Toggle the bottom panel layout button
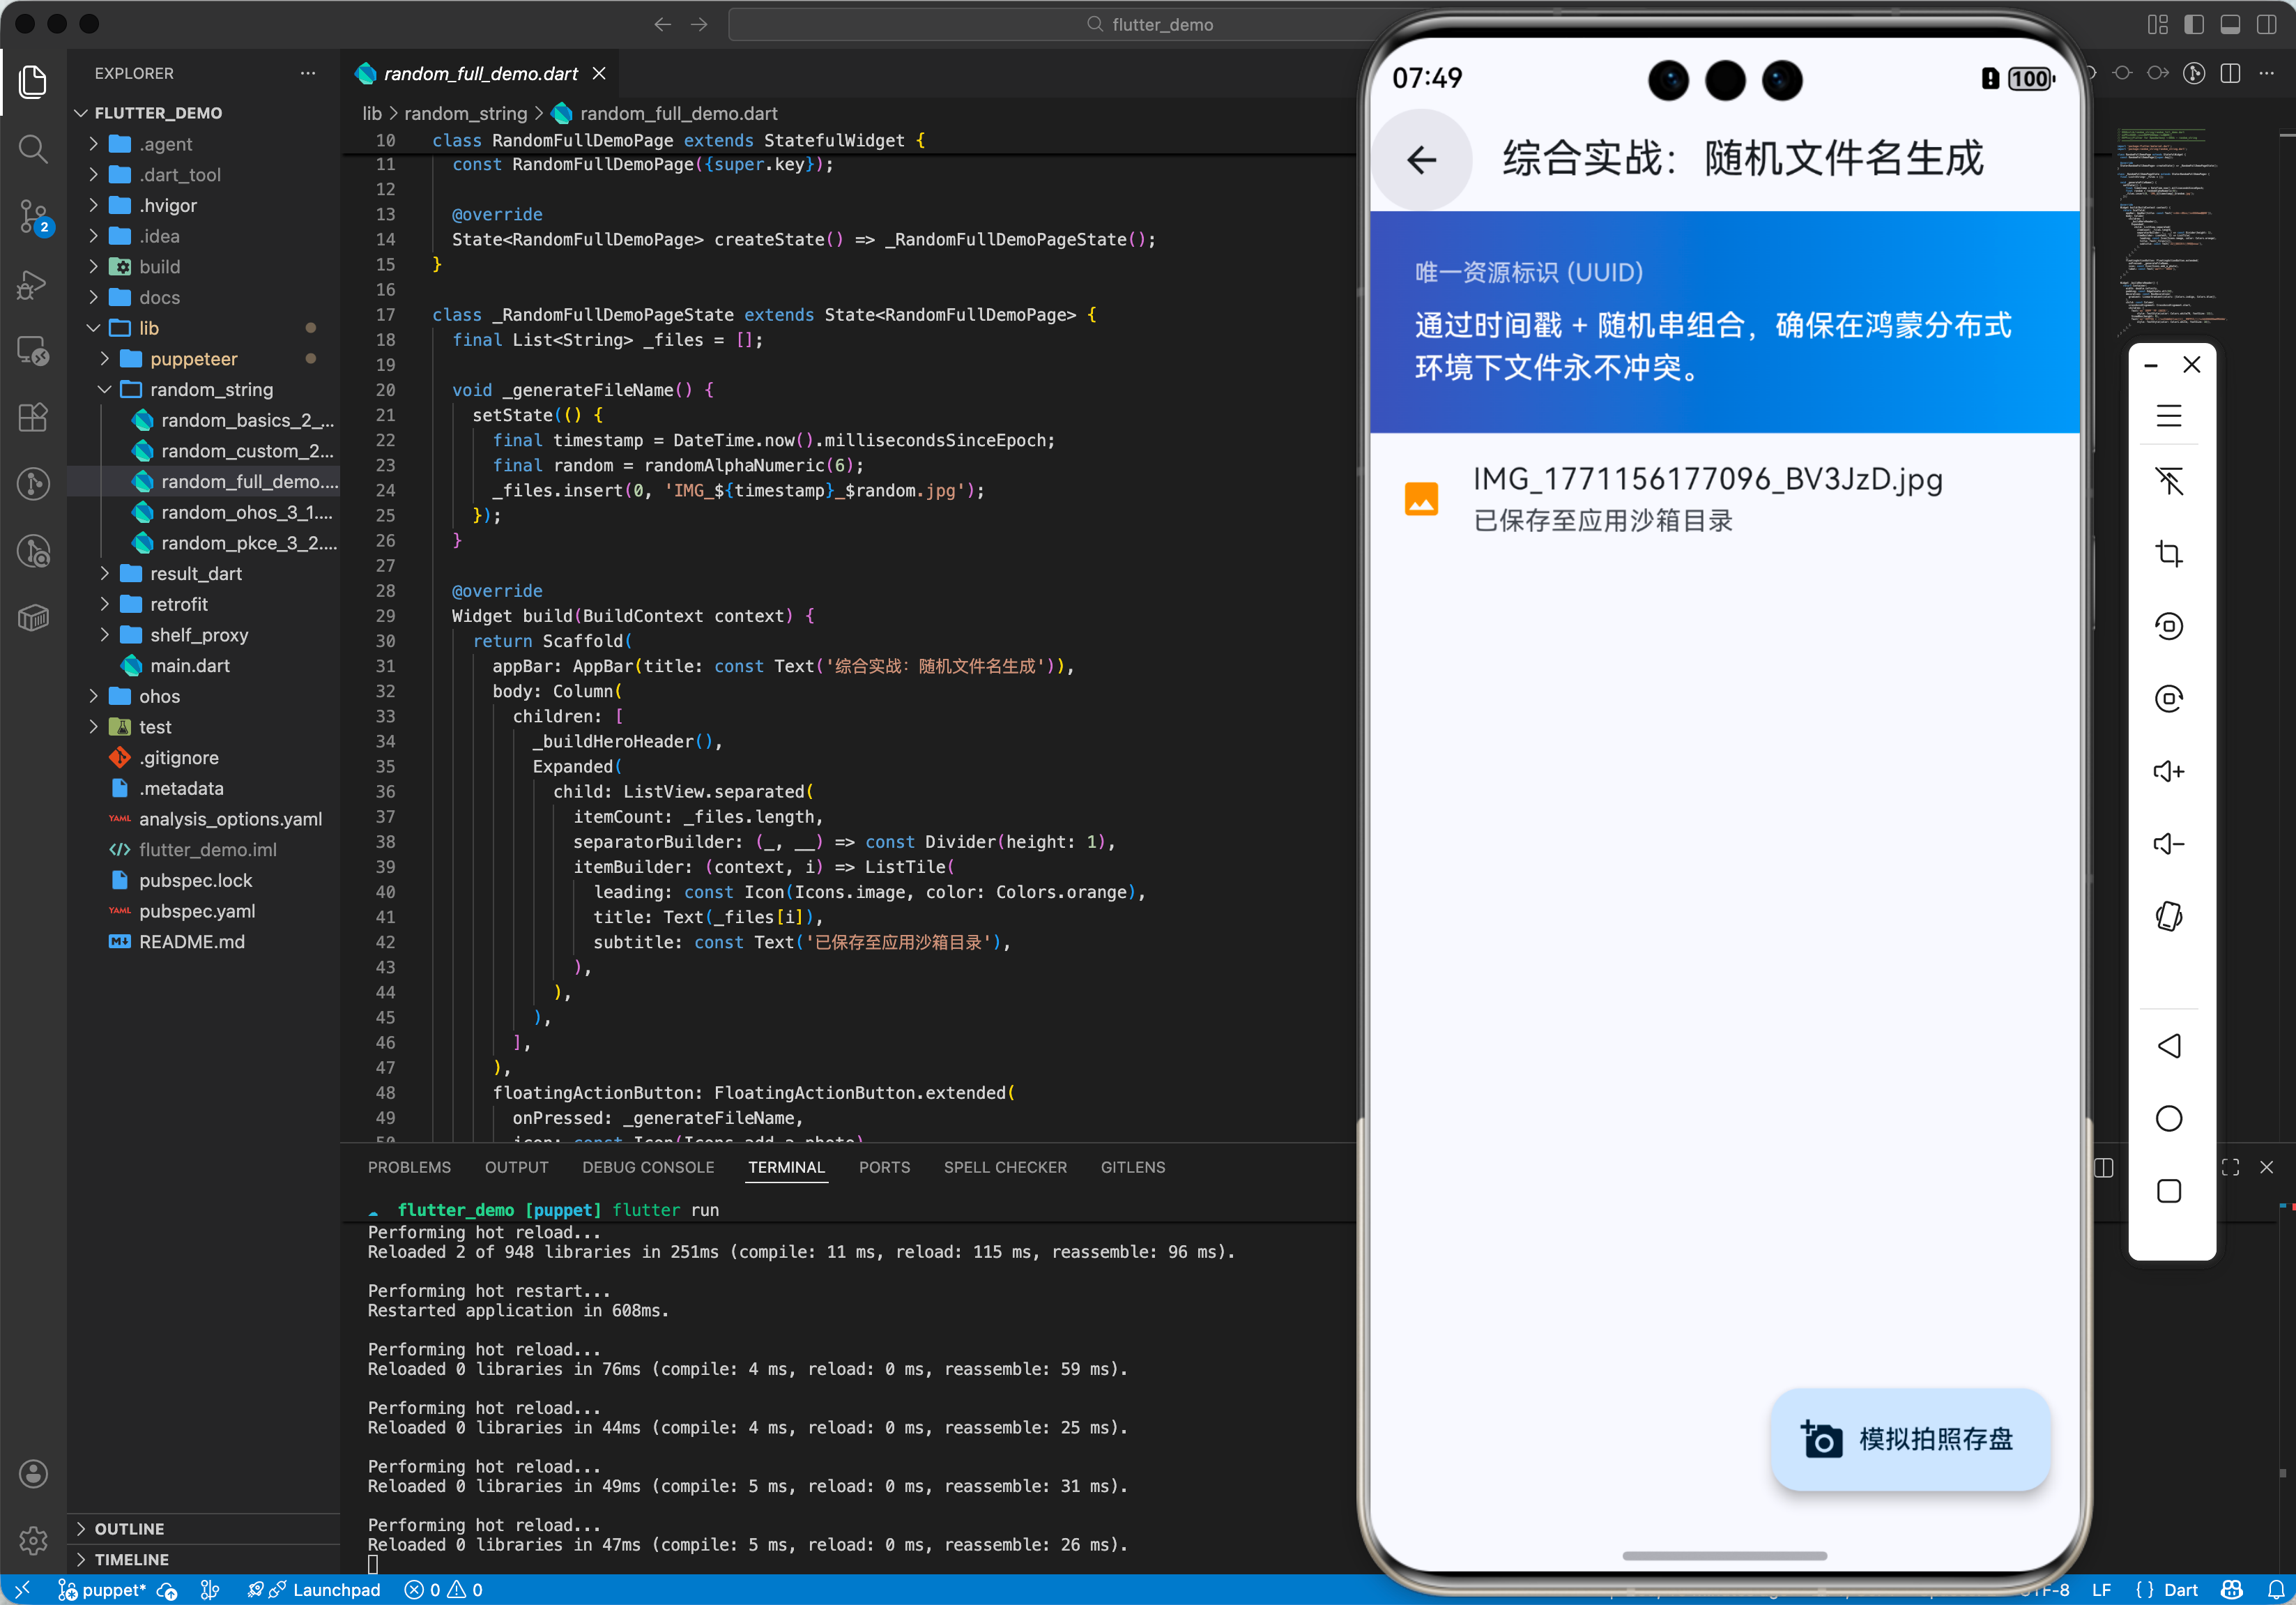Viewport: 2296px width, 1605px height. (x=2230, y=24)
